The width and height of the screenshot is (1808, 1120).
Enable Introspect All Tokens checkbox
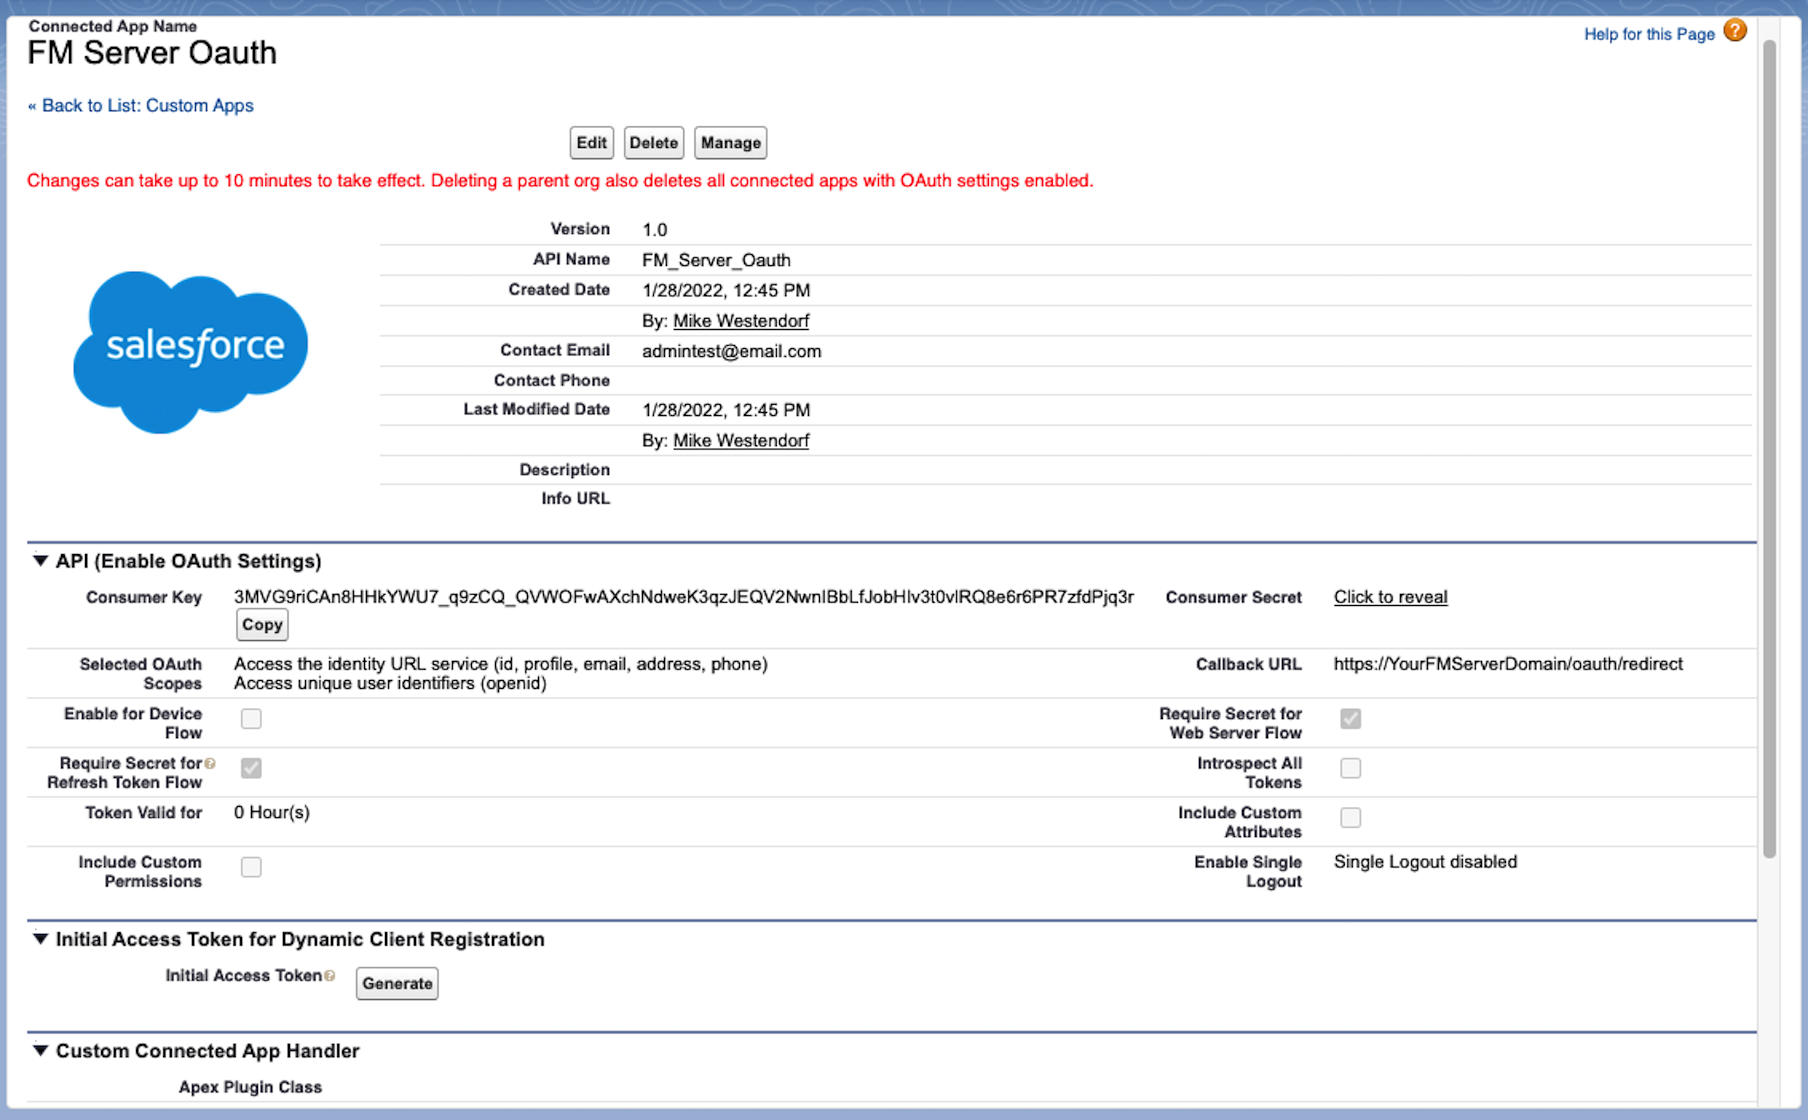1350,768
